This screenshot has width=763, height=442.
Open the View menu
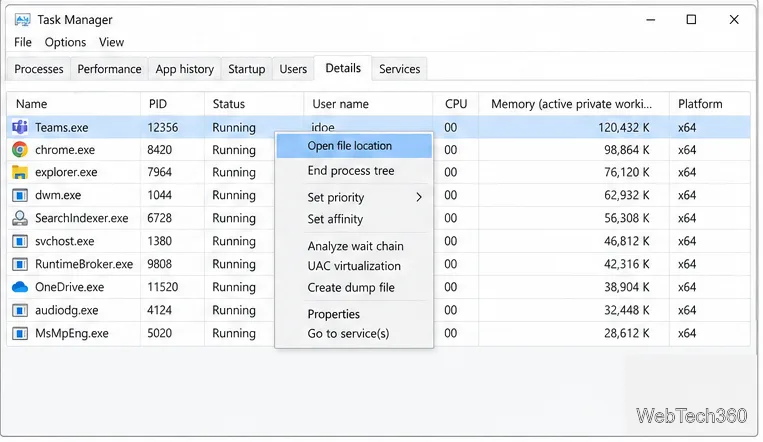(x=111, y=42)
